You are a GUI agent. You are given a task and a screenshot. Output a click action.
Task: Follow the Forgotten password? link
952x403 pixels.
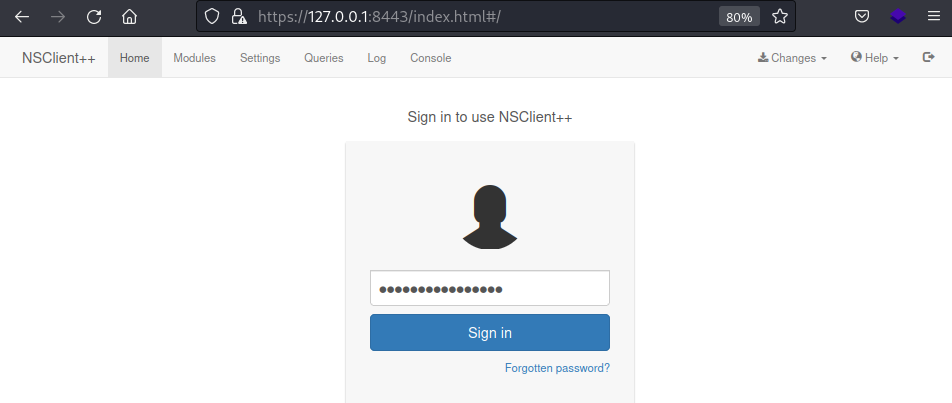click(x=557, y=368)
